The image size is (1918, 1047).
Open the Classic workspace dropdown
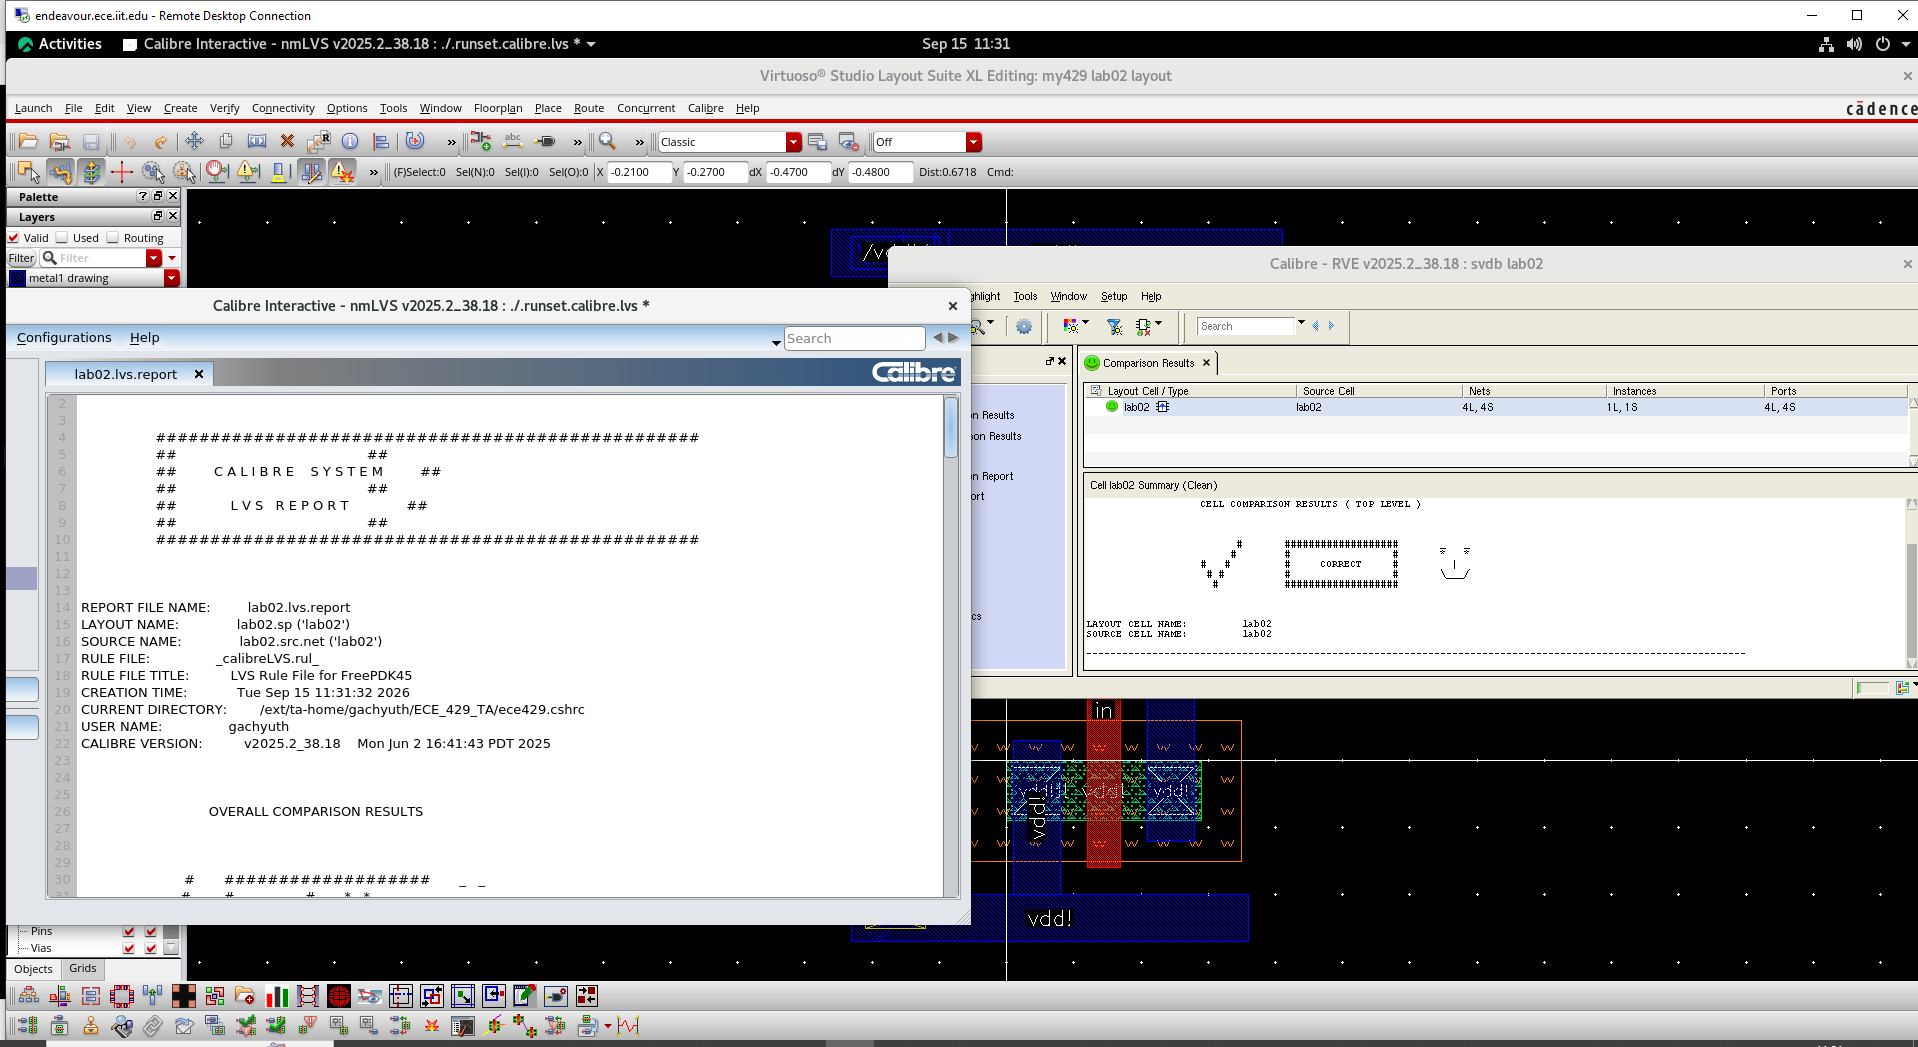(794, 142)
